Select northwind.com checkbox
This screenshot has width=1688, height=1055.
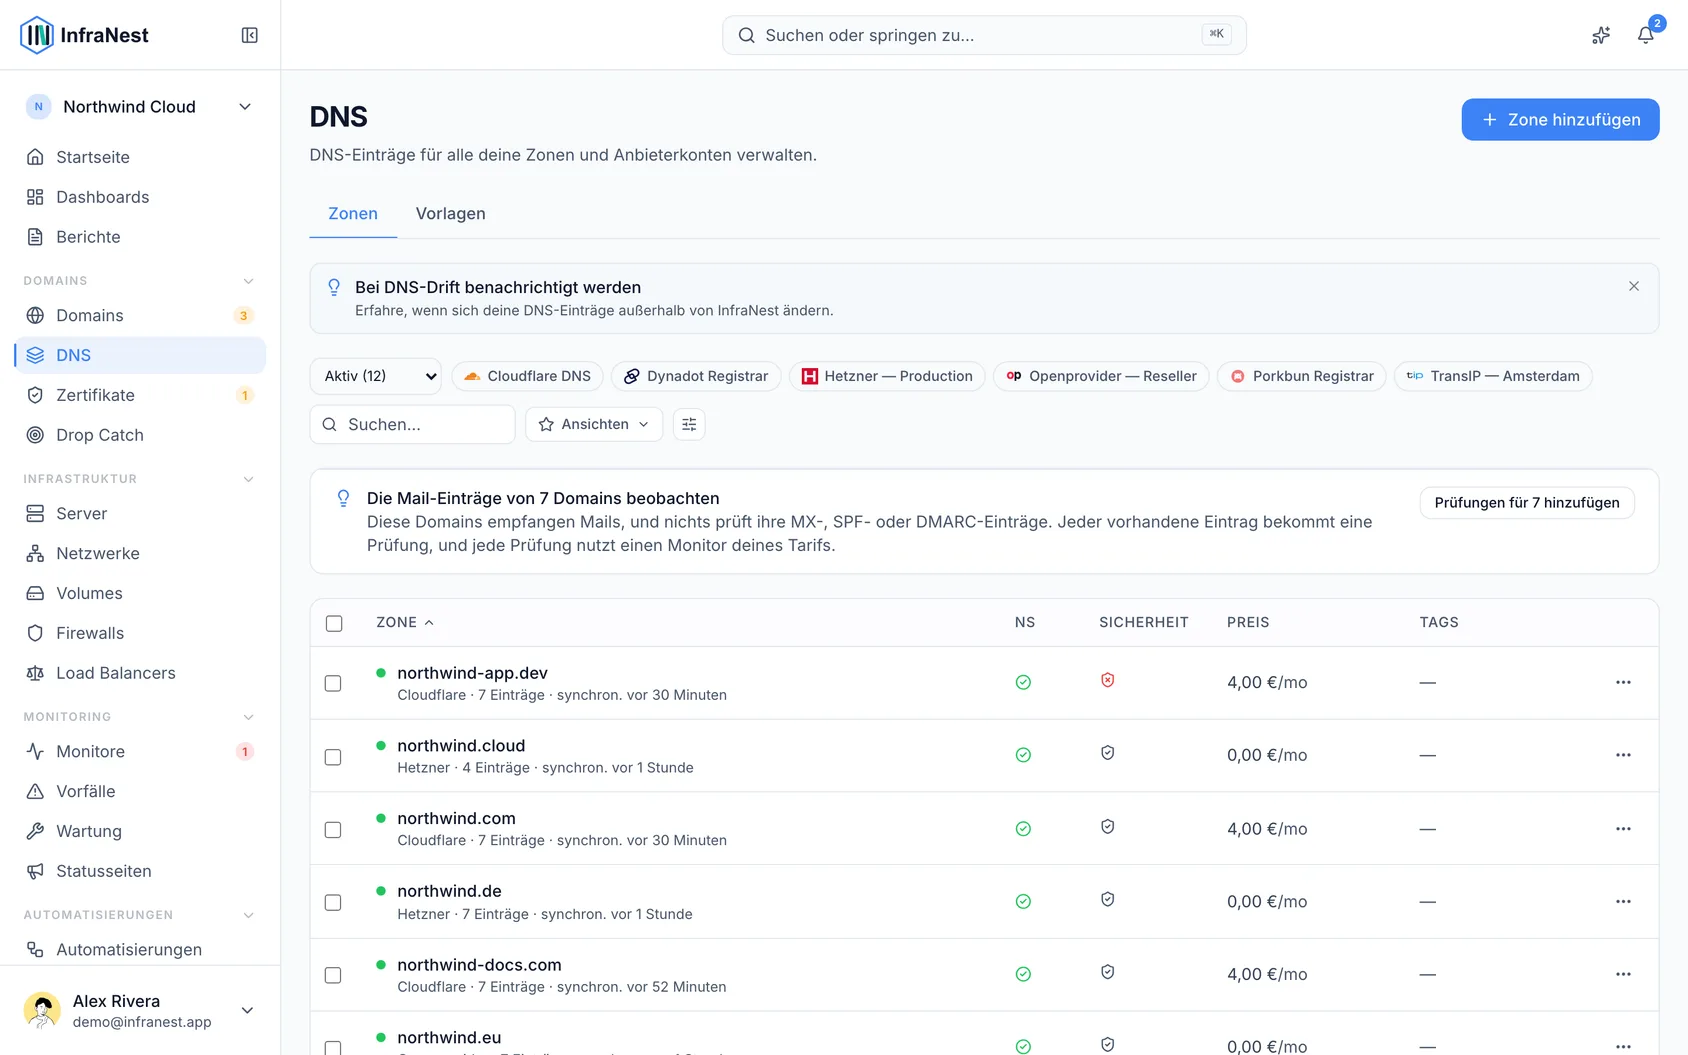[x=333, y=830]
